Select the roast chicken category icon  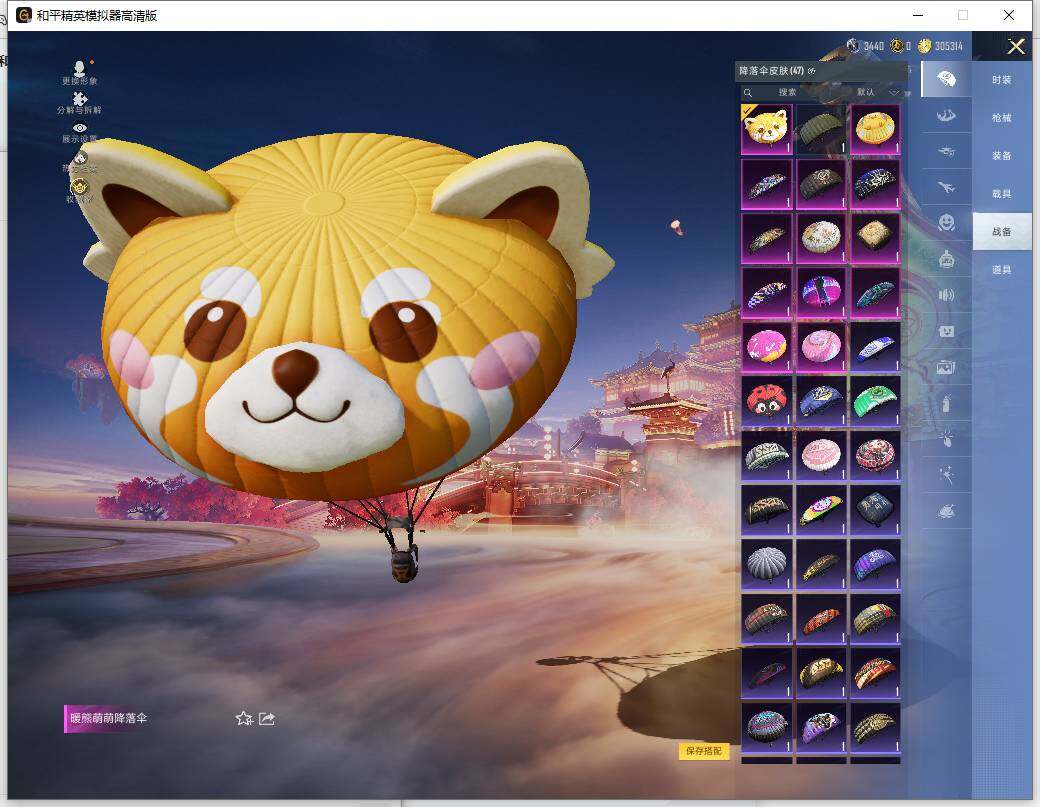[x=946, y=511]
